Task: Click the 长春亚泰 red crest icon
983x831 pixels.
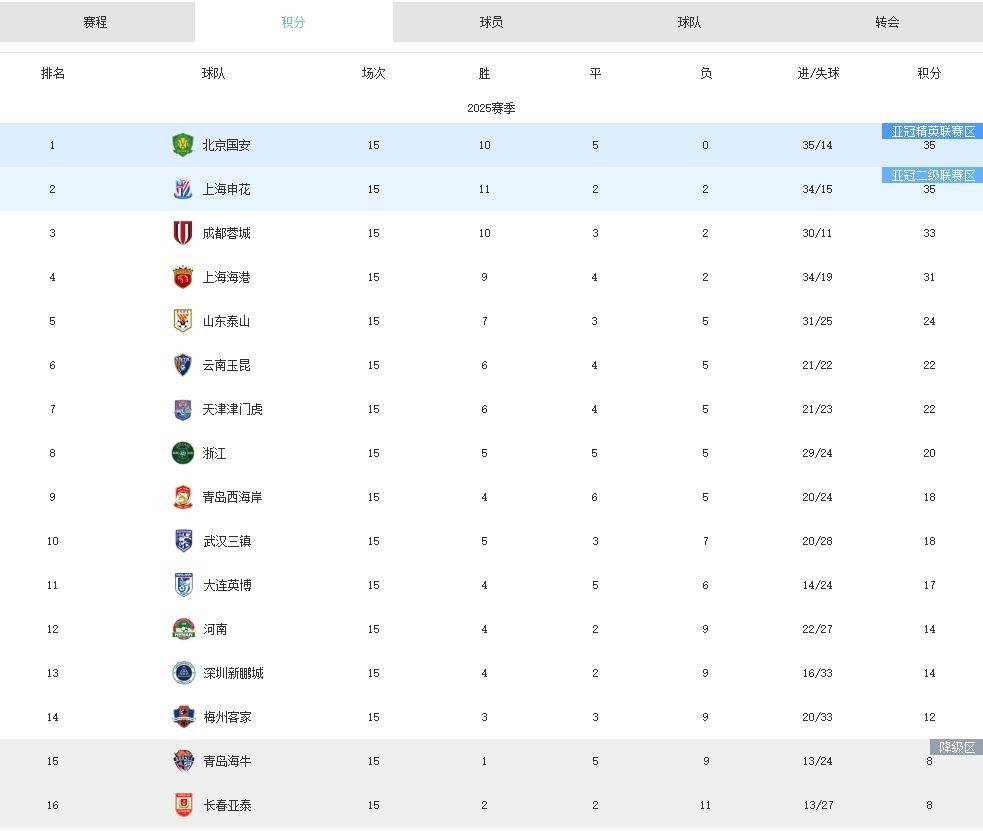Action: coord(182,805)
